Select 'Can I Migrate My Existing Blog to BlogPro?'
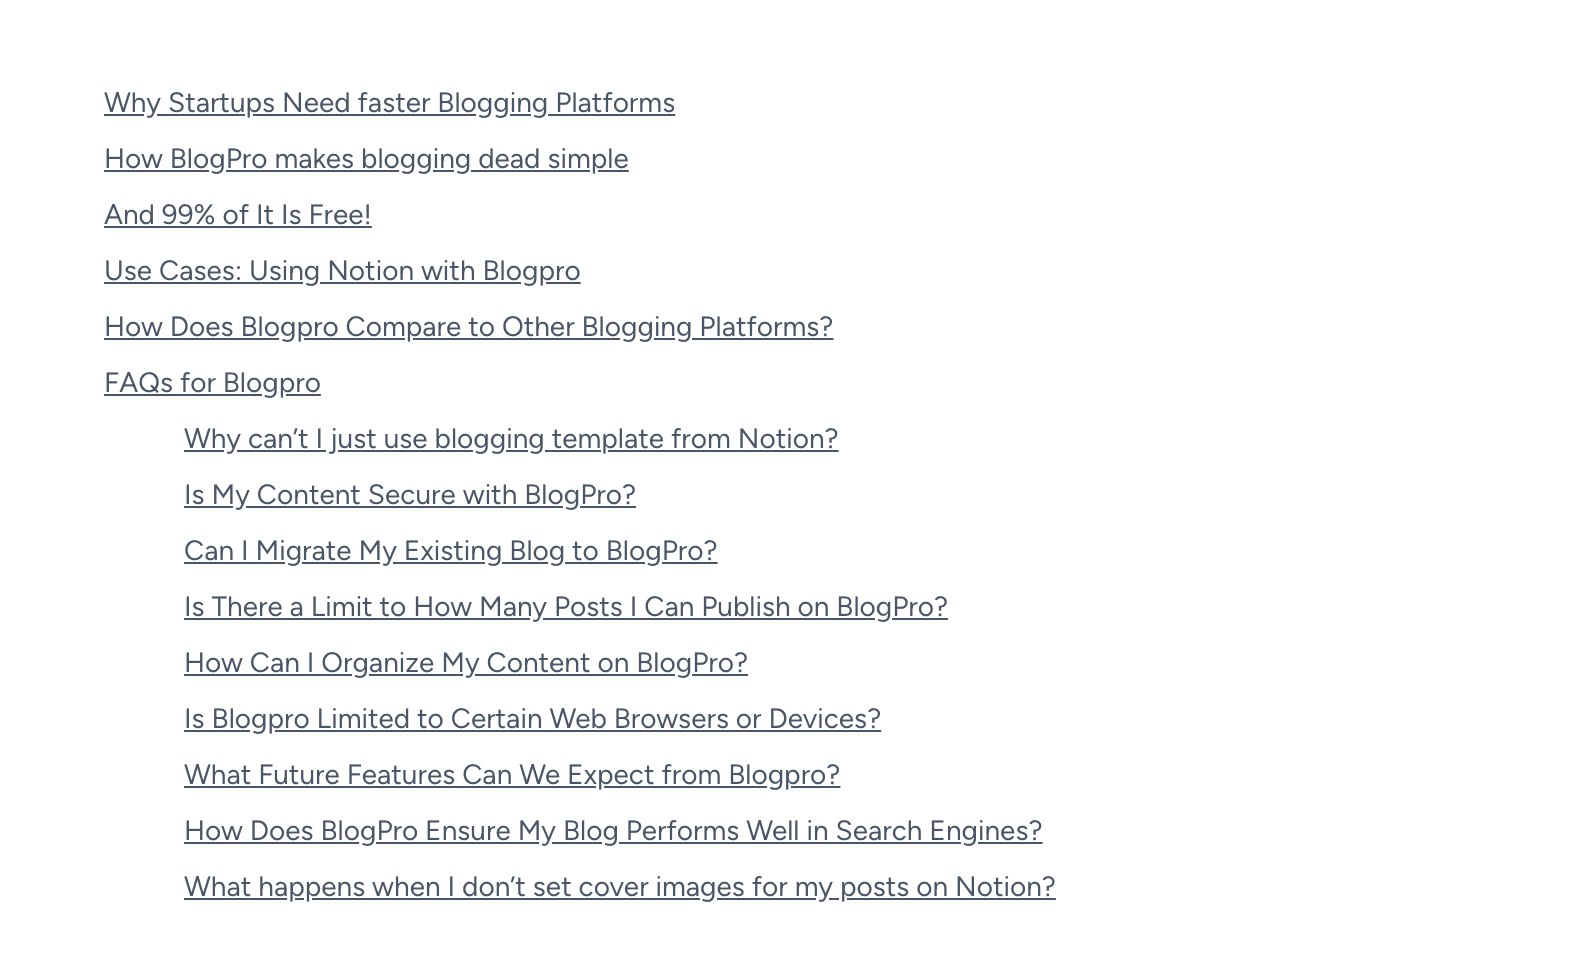Viewport: 1574px width, 960px height. click(x=450, y=551)
